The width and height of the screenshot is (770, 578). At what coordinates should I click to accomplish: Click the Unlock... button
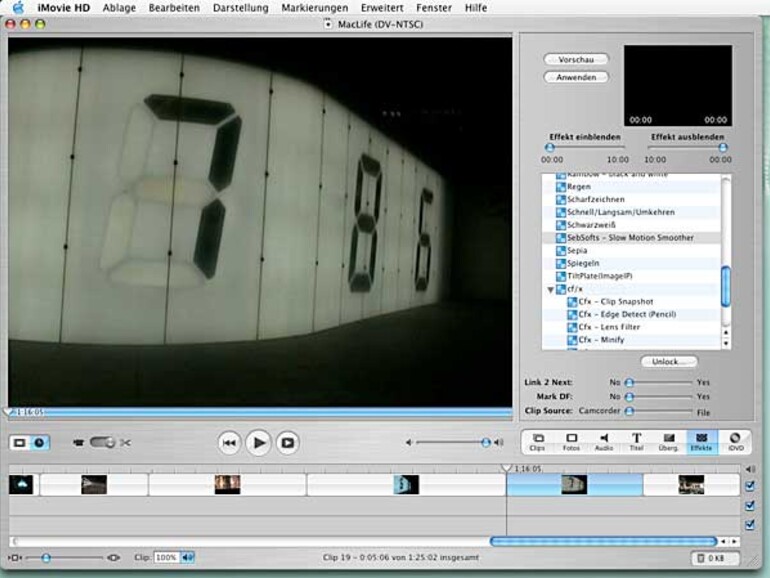pyautogui.click(x=669, y=361)
